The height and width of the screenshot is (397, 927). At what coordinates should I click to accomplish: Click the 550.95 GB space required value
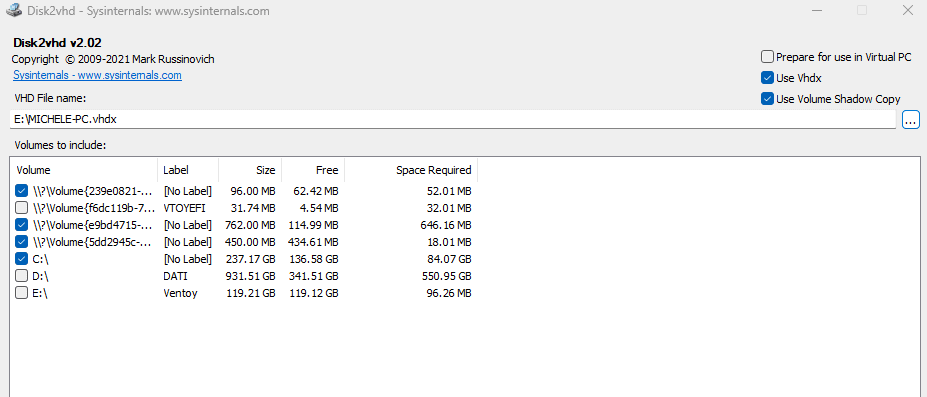tap(446, 275)
